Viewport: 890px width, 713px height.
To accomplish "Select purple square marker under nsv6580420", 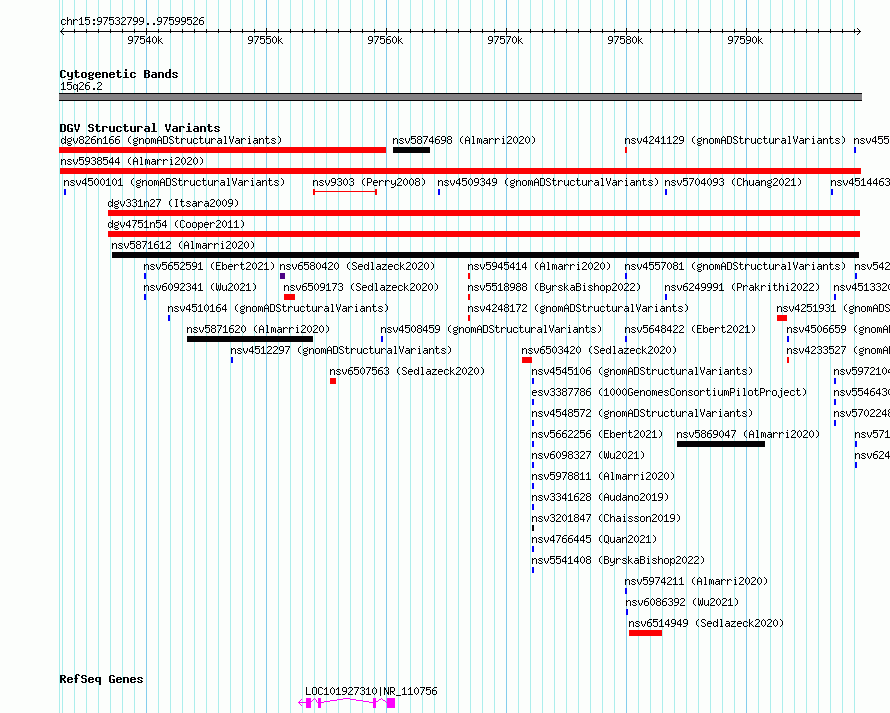I will pos(283,276).
